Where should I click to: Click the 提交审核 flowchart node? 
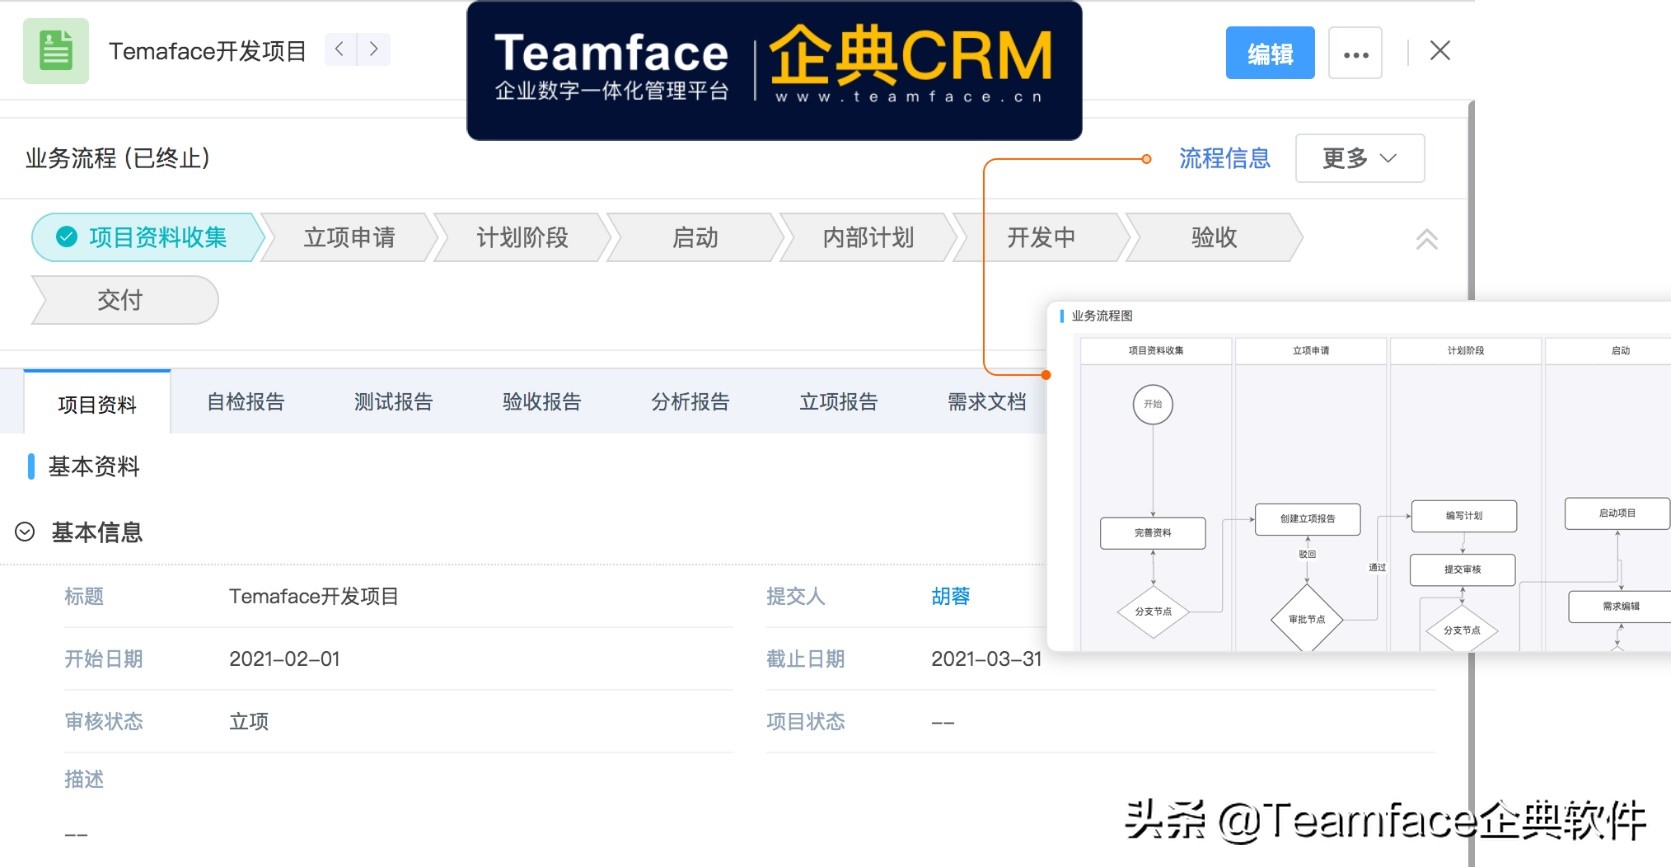click(x=1463, y=570)
